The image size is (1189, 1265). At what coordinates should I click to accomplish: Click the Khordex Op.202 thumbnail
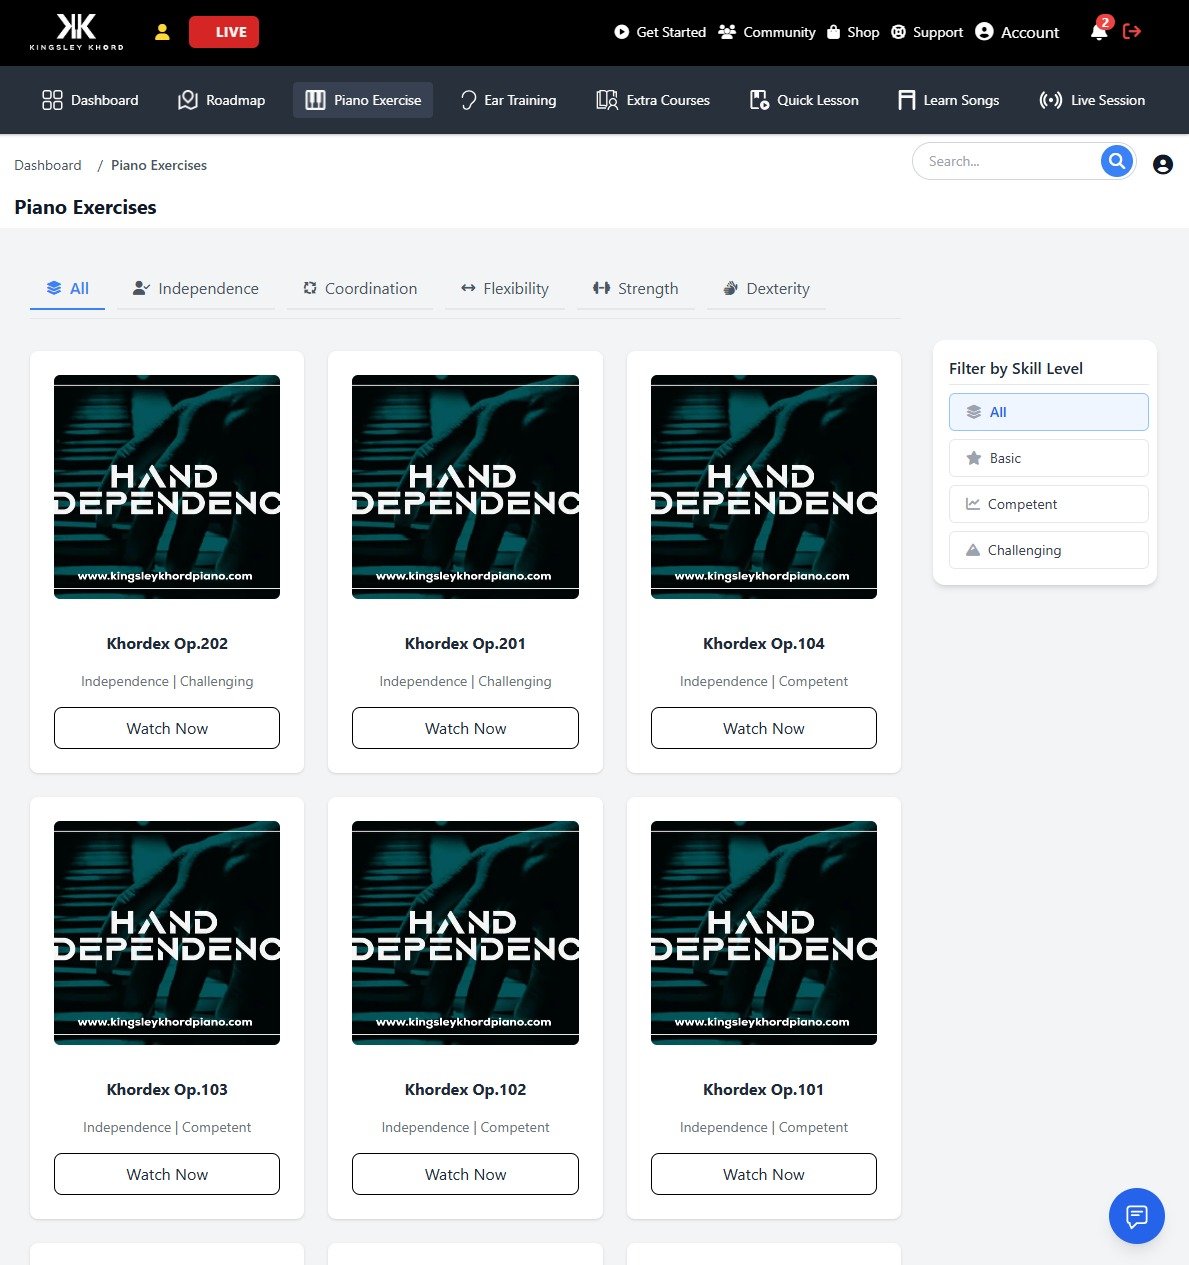(167, 487)
